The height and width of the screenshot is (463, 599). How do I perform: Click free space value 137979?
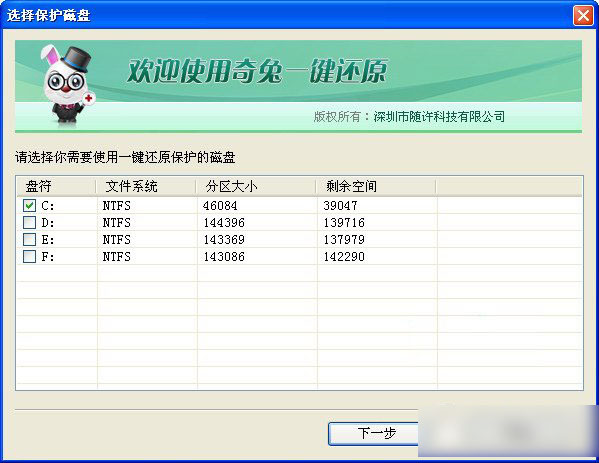point(344,240)
